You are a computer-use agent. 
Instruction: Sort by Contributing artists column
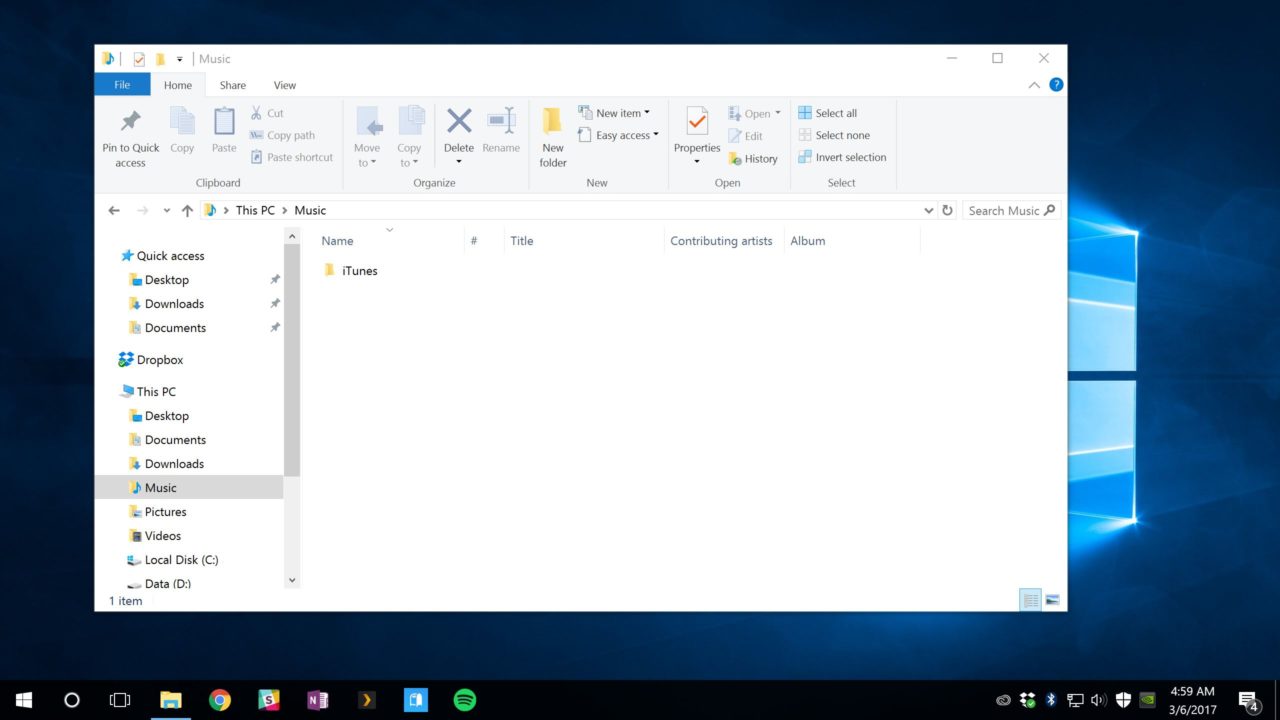tap(724, 241)
